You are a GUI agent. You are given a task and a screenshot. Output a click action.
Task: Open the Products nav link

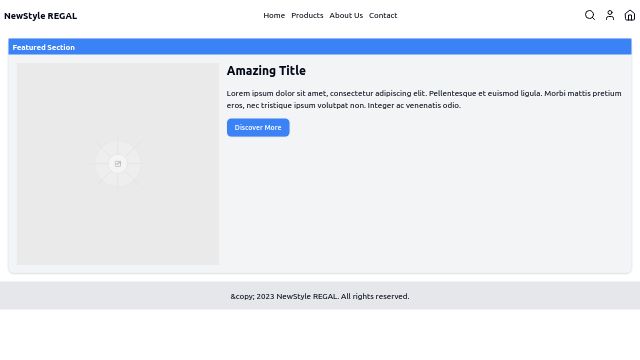(307, 16)
